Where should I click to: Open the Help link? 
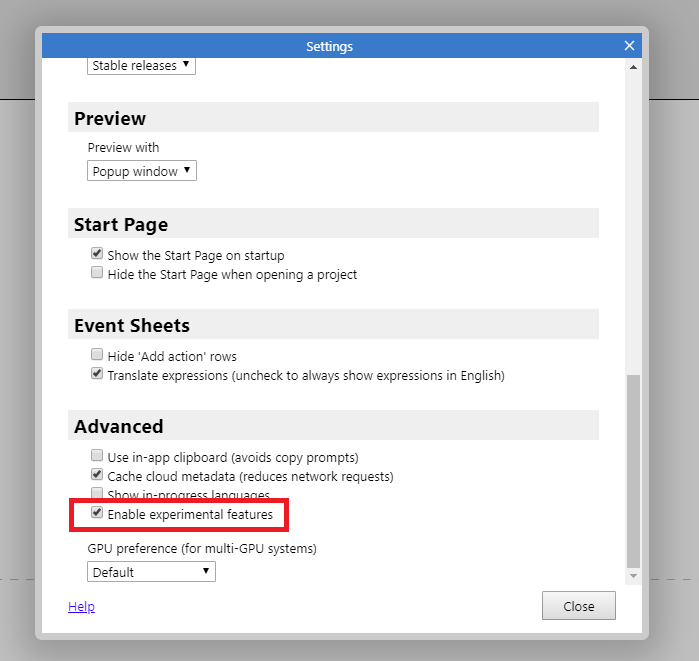click(x=81, y=606)
